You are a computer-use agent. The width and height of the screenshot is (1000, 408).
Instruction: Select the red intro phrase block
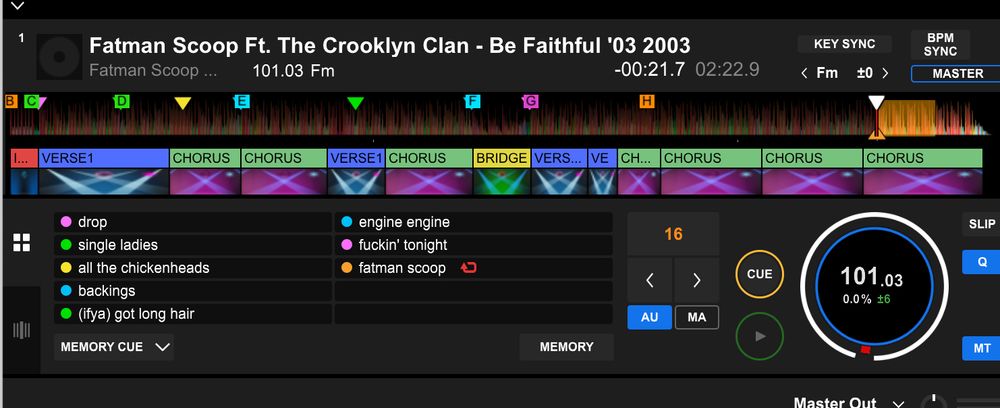[x=24, y=158]
